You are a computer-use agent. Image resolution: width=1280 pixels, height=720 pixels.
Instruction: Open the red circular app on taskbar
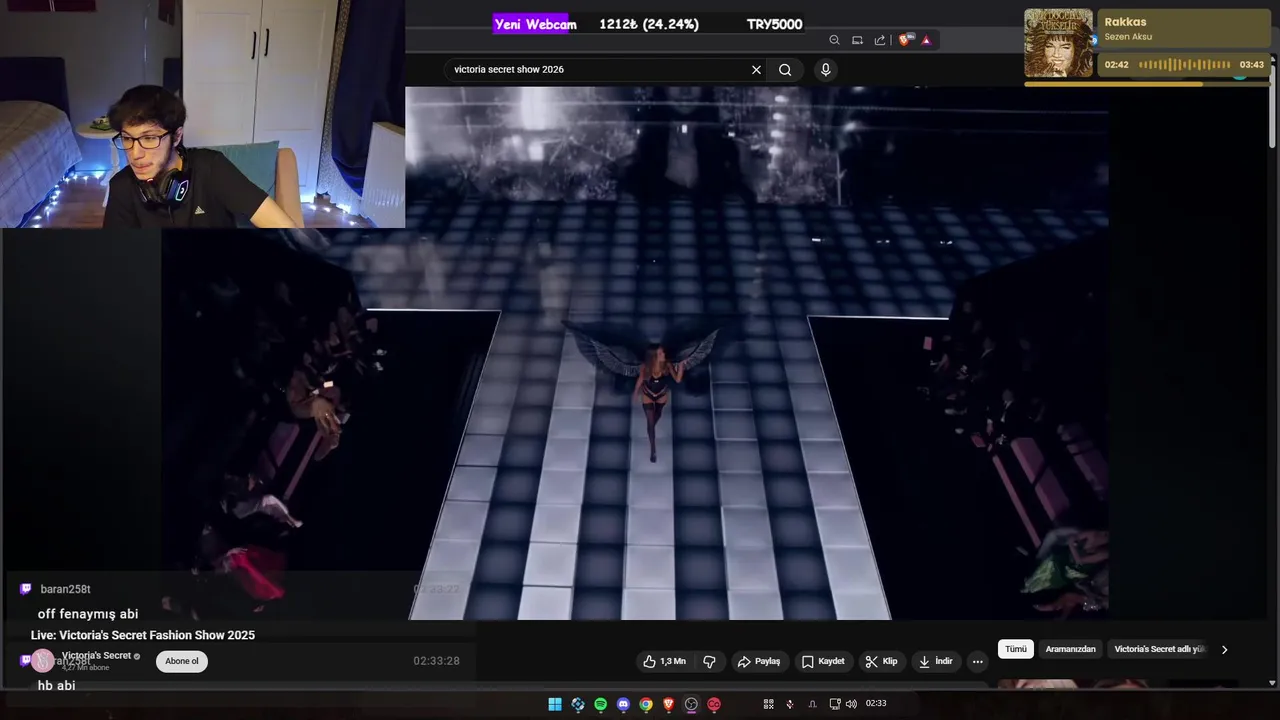[x=714, y=704]
